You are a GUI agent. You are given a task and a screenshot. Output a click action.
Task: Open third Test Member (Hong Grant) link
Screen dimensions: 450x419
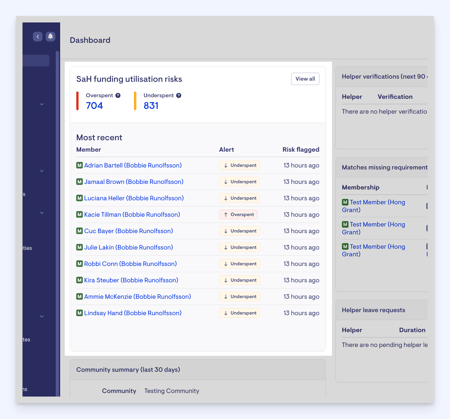coord(374,250)
